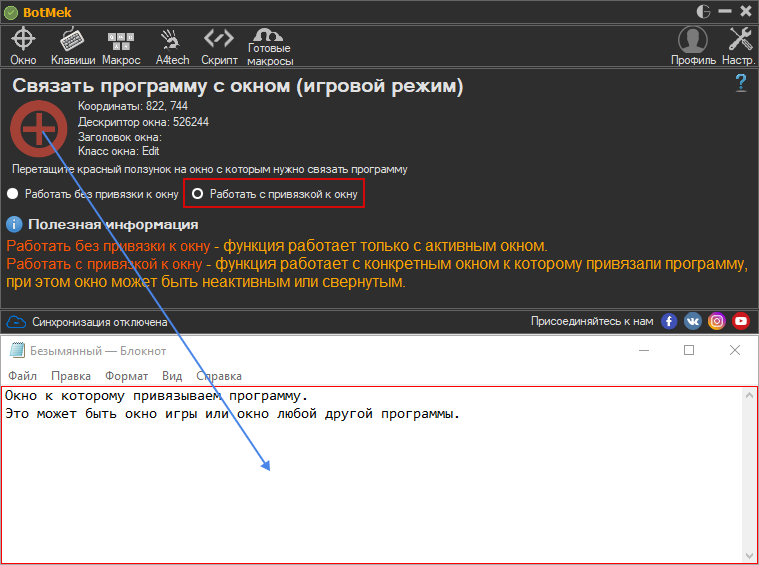This screenshot has height=565, width=759.
Task: Select Работать без привязки к окну
Action: coord(93,194)
